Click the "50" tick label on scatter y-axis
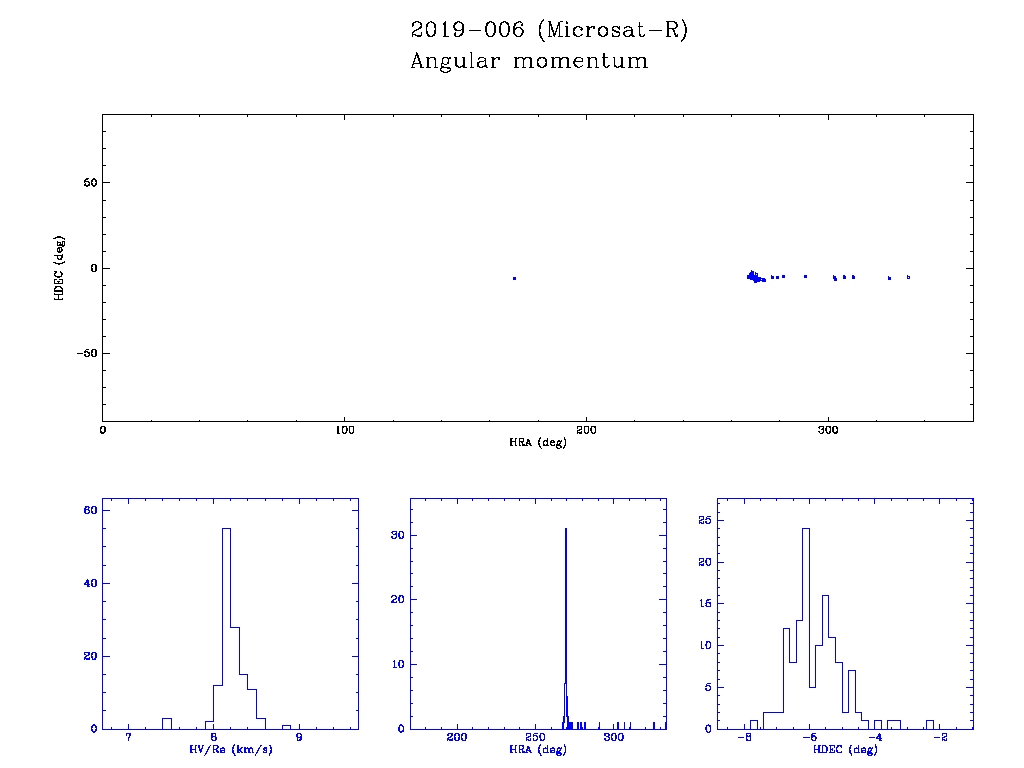This screenshot has height=768, width=1024. pyautogui.click(x=87, y=183)
